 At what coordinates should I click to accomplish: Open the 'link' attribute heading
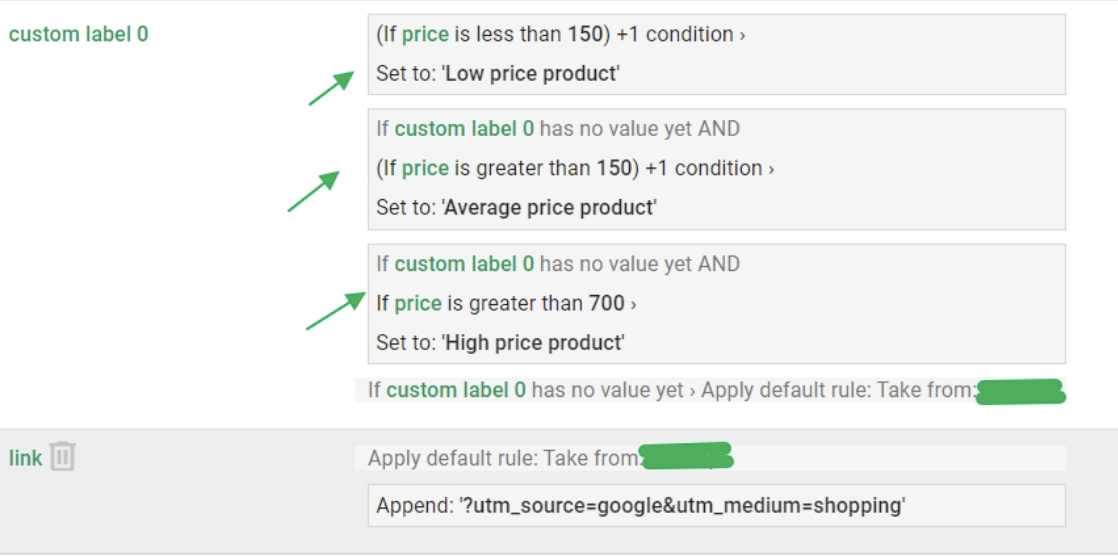click(26, 458)
